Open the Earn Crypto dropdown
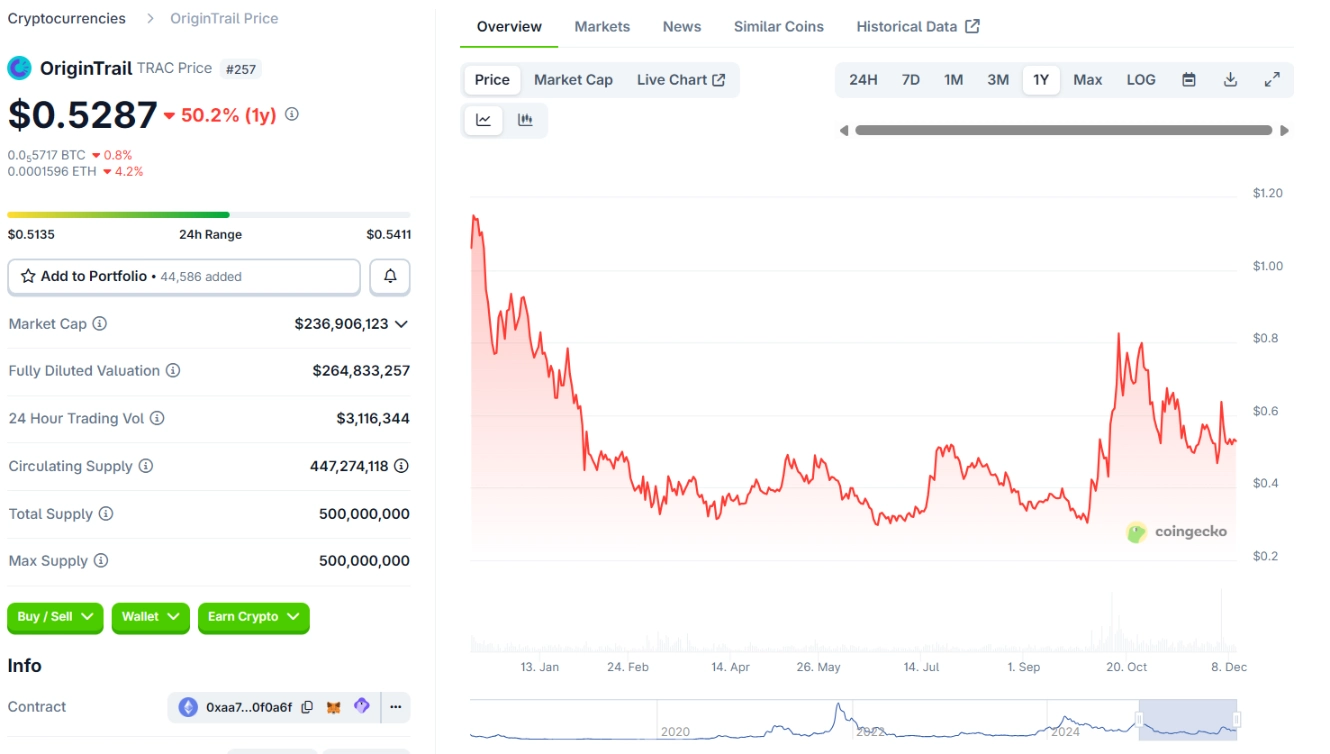Screen dimensions: 1330x754 tap(253, 617)
